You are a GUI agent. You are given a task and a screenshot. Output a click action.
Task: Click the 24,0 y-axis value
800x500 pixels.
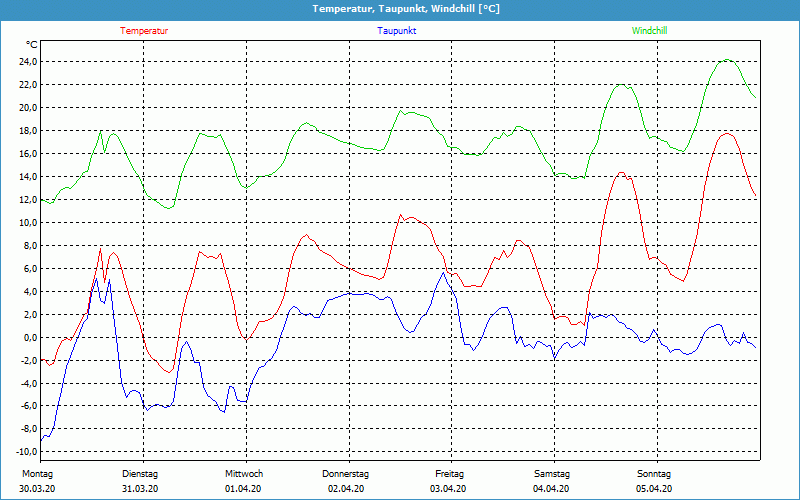point(28,62)
